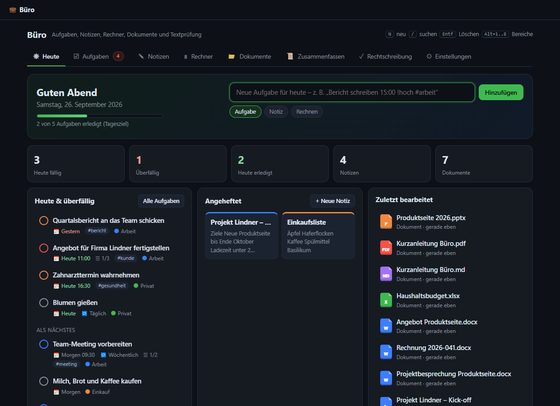Focus the Neue Aufgabe für heute field
The width and height of the screenshot is (560, 406).
pos(352,92)
